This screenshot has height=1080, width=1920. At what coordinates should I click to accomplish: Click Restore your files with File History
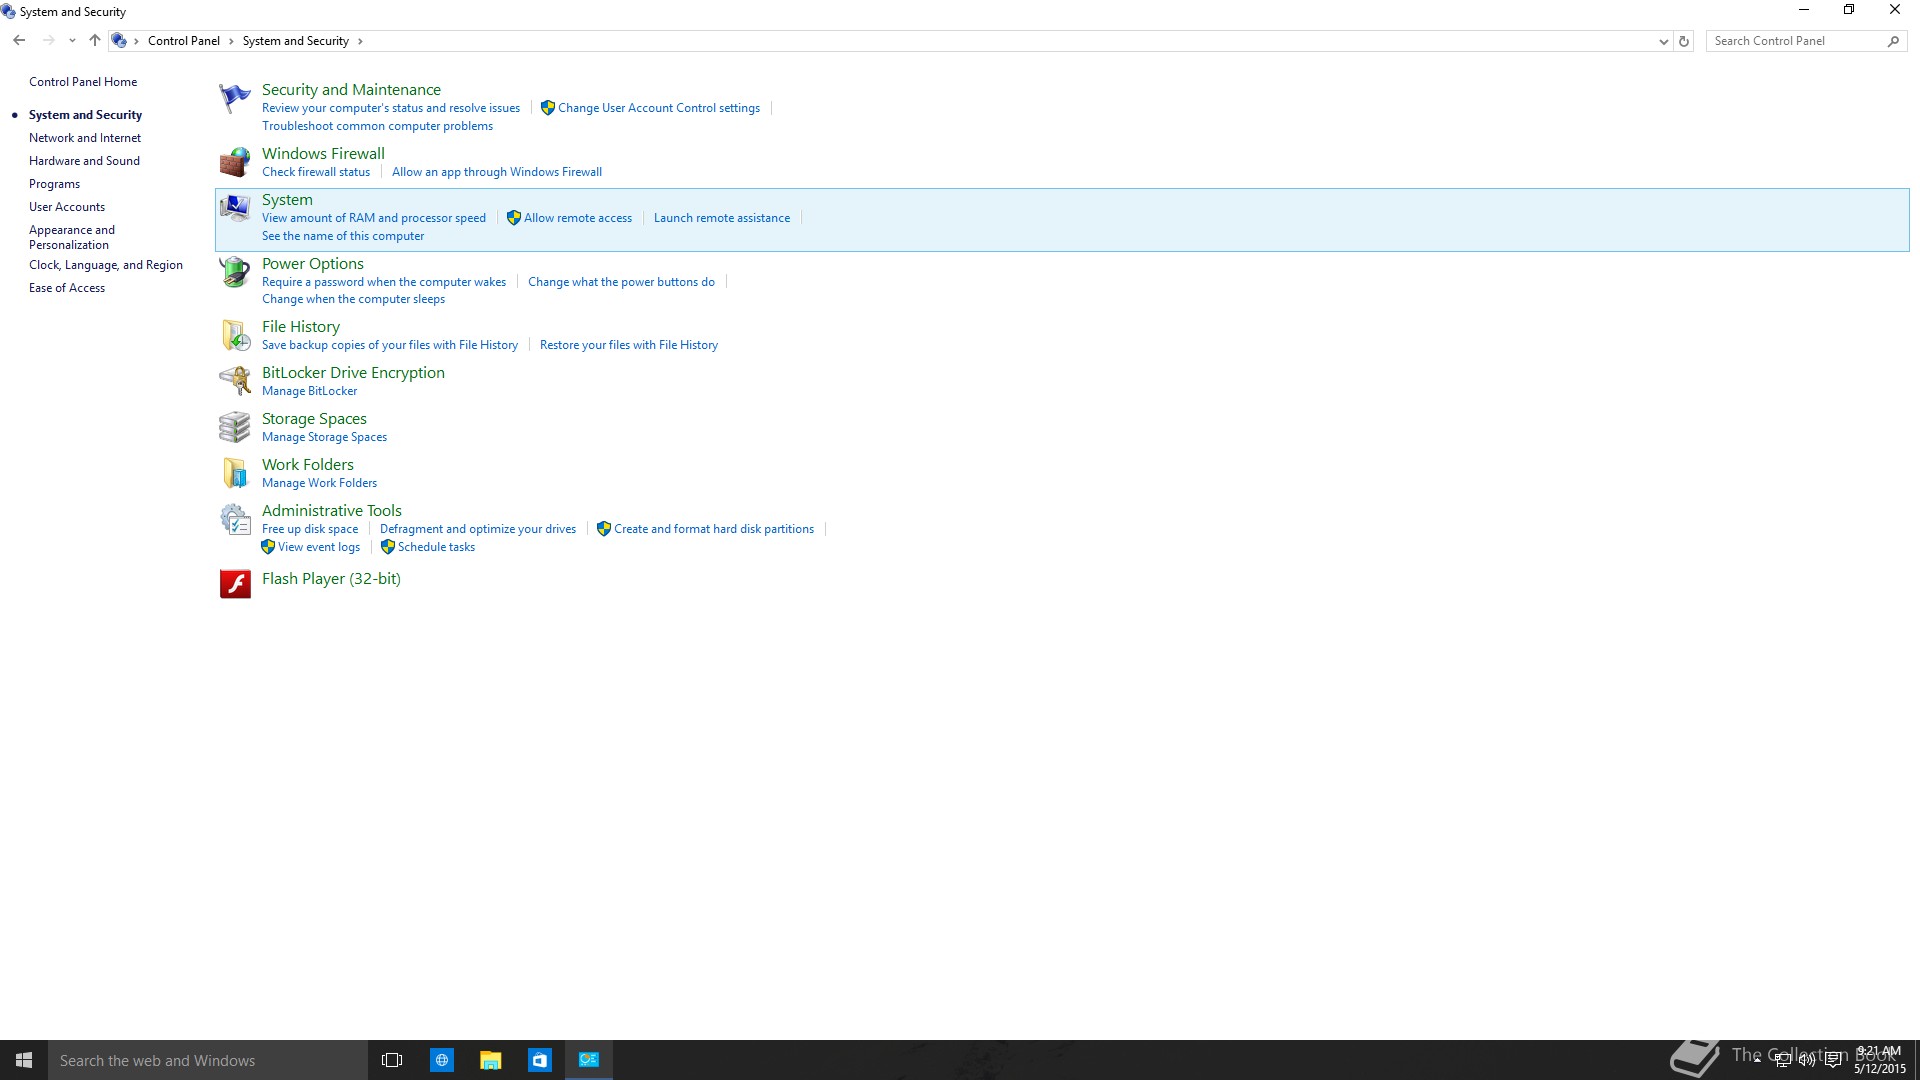629,345
